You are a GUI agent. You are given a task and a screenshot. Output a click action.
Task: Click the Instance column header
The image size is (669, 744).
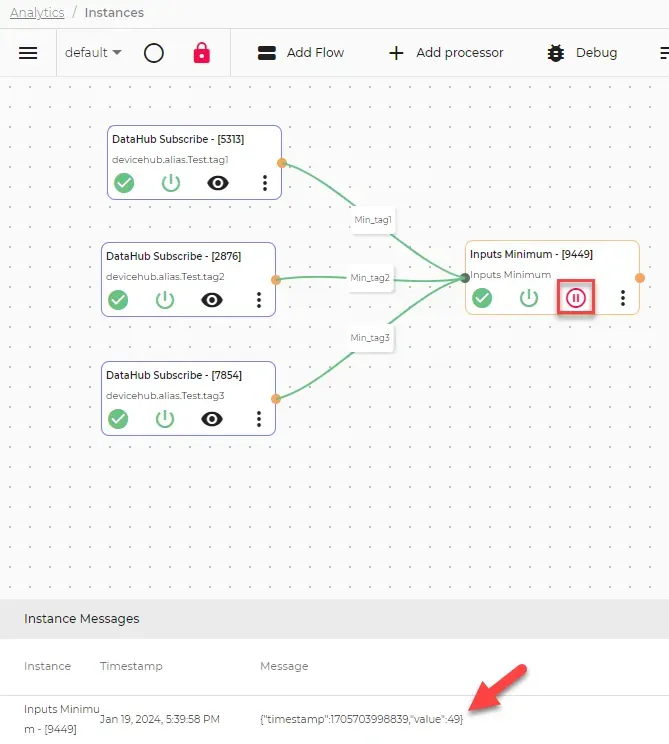click(47, 666)
